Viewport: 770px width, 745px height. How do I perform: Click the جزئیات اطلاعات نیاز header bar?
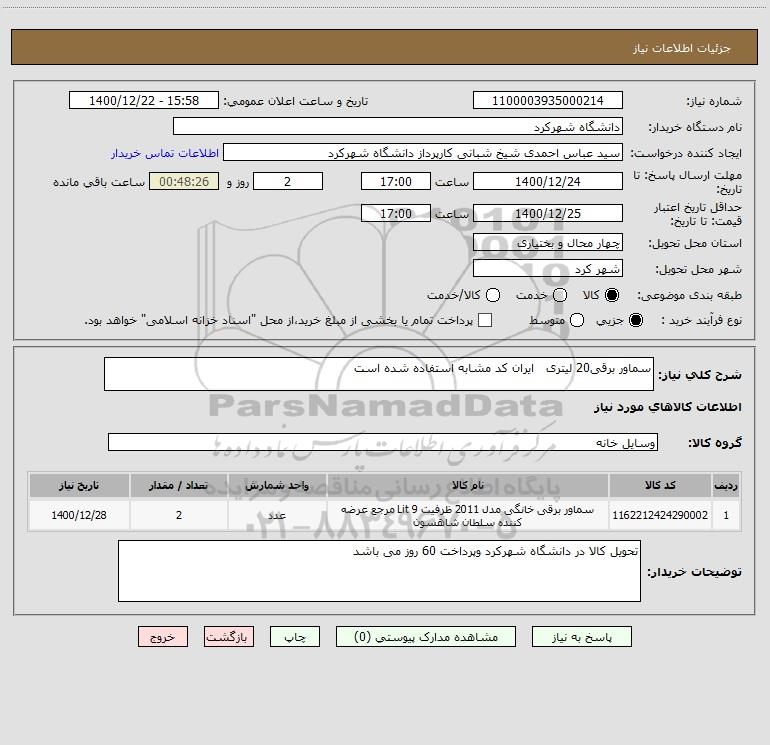tap(385, 47)
